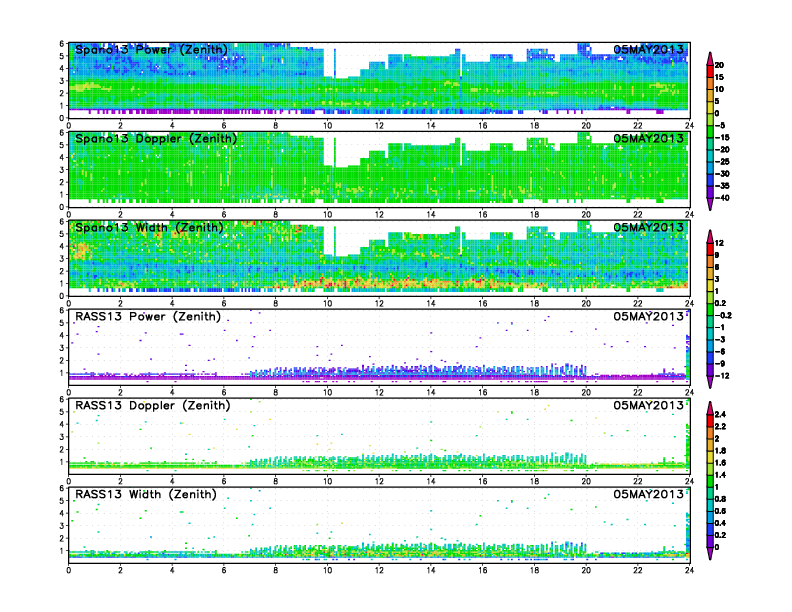Click the "Spano13 Width (Zenith)" panel title

point(149,227)
